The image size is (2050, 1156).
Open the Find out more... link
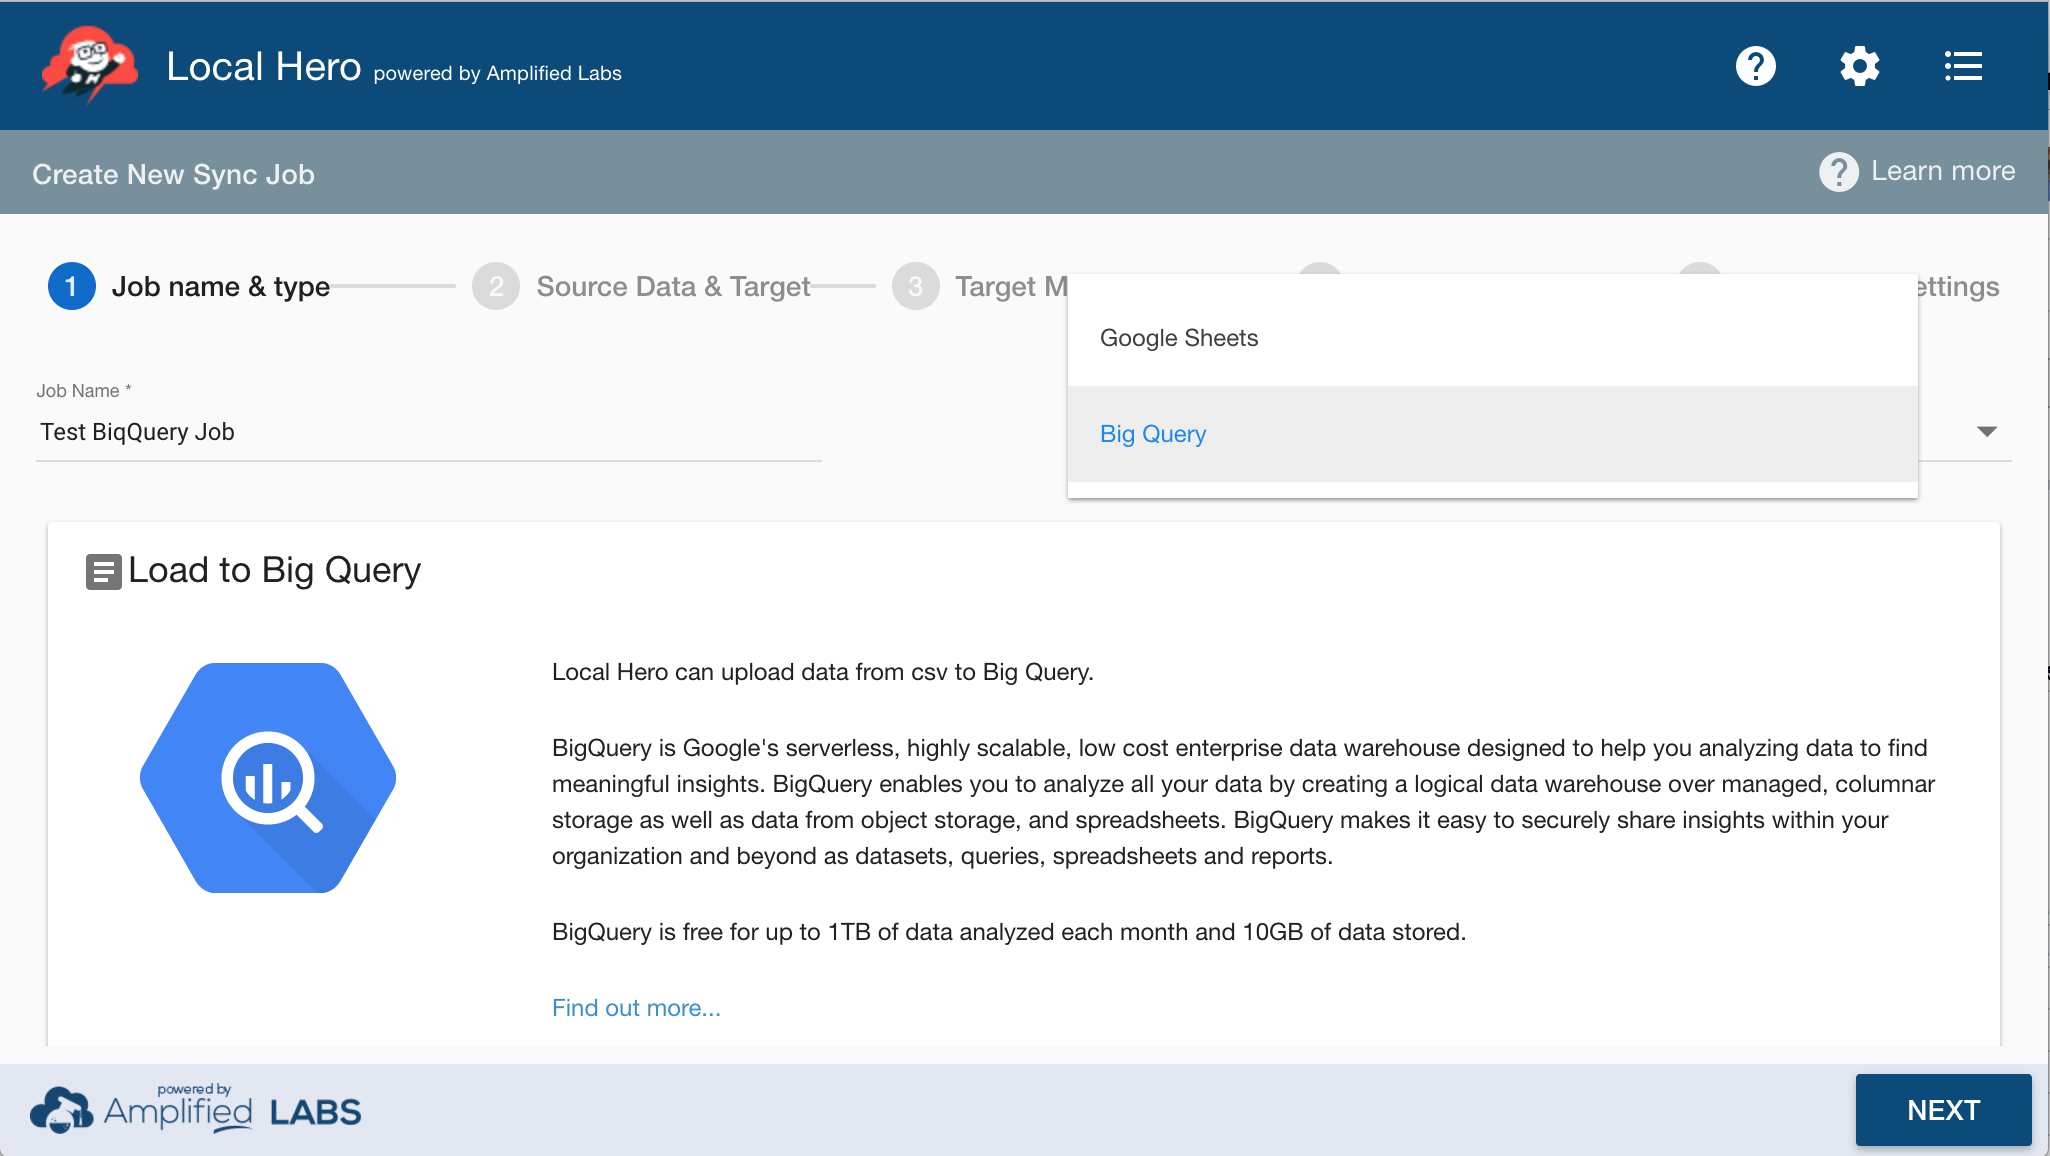coord(636,1008)
